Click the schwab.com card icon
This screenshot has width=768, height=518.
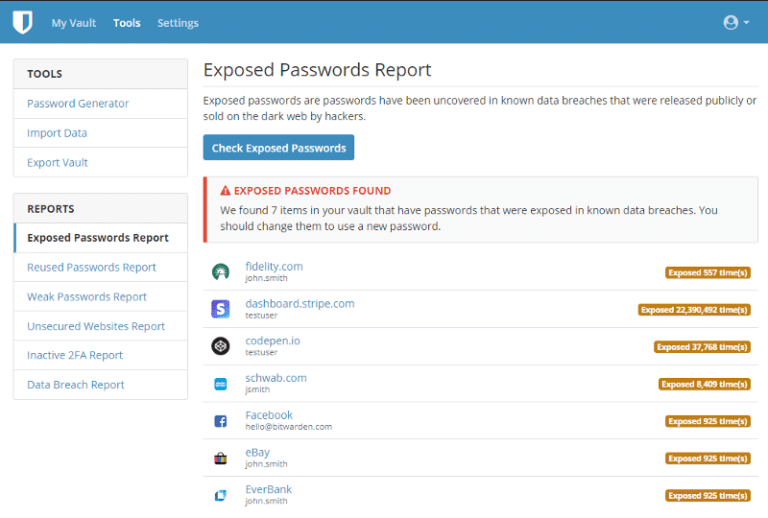click(221, 384)
